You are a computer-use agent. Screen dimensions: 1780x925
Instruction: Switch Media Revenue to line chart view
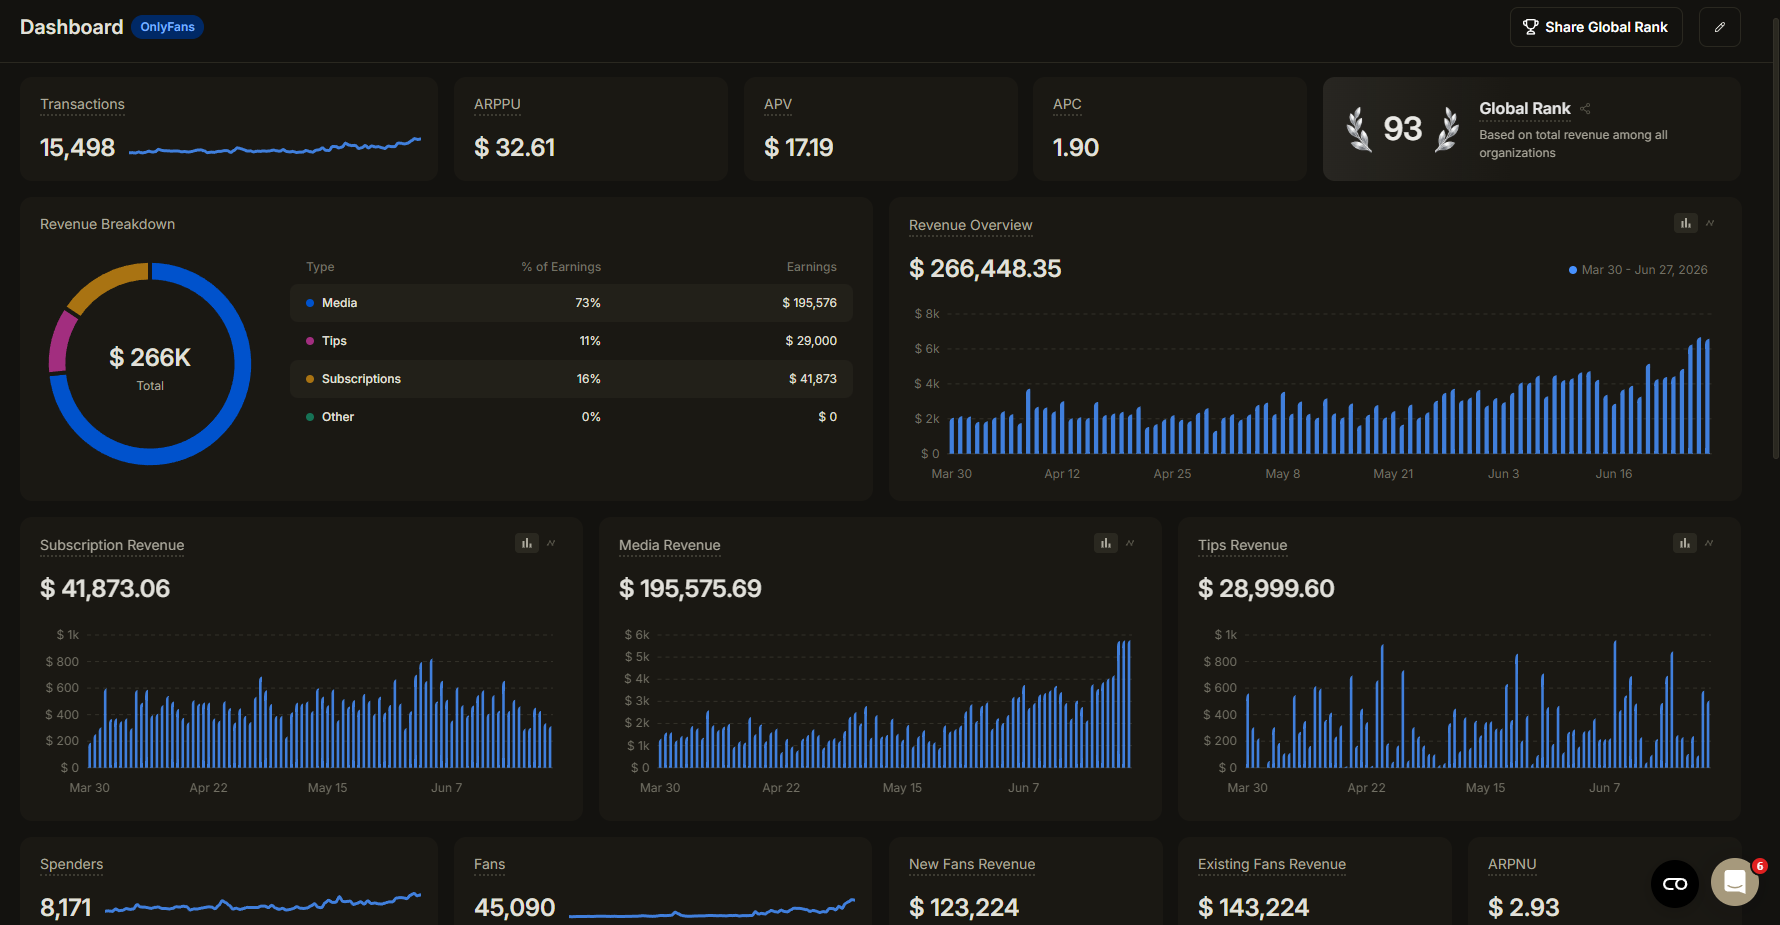click(x=1130, y=543)
